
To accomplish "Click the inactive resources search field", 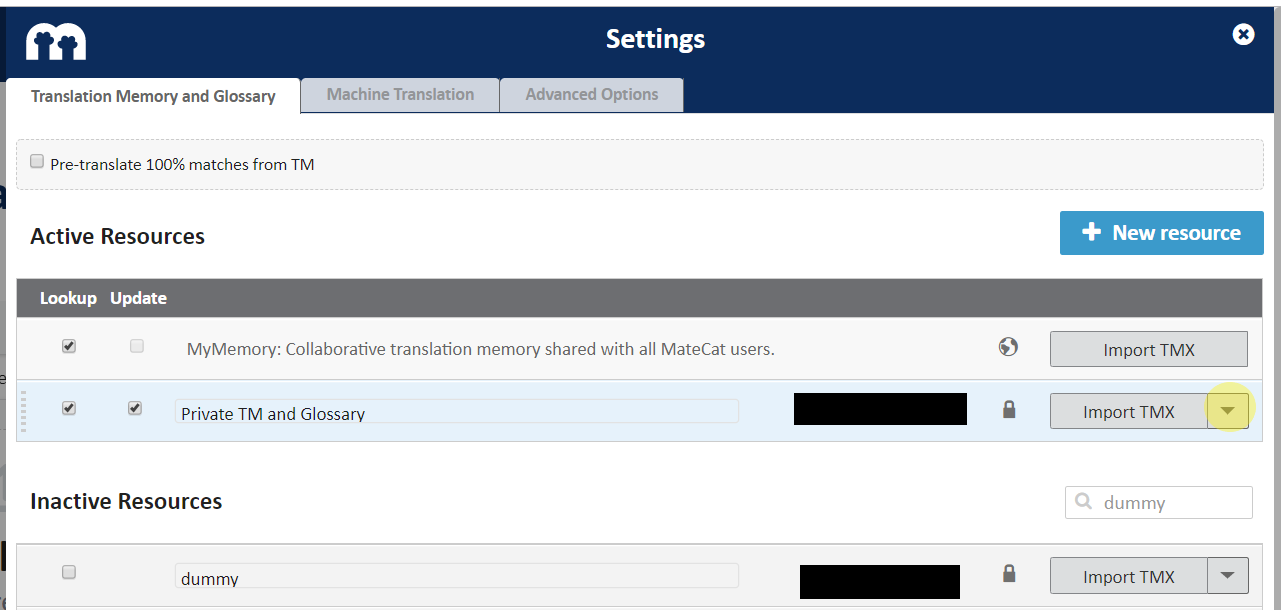I will 1170,503.
